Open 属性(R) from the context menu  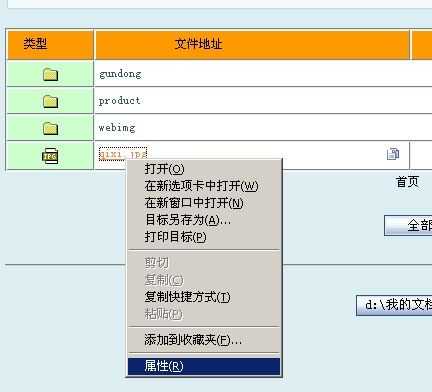point(203,366)
